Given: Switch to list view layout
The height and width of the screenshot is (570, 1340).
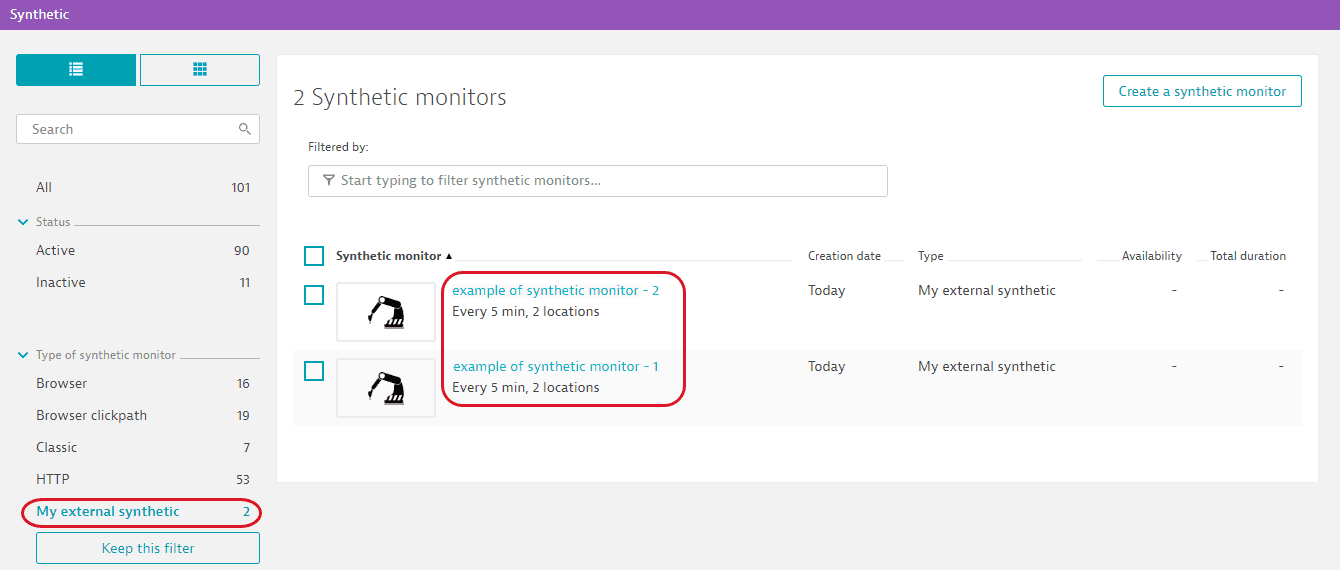Looking at the screenshot, I should (76, 70).
